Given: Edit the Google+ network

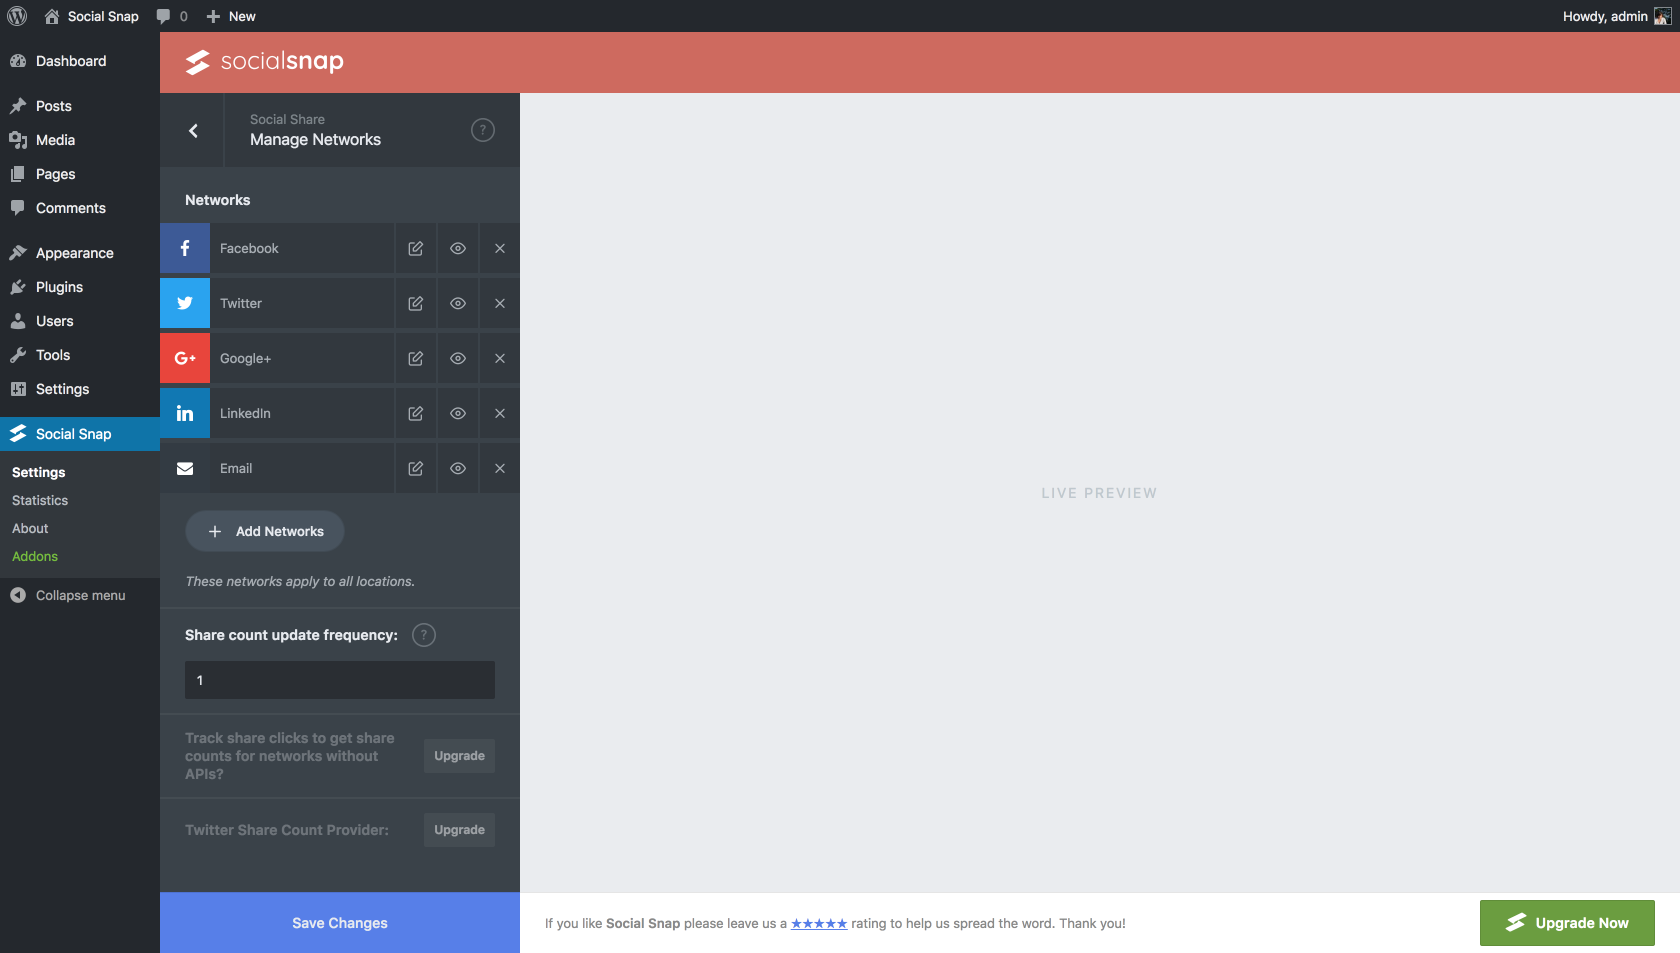Looking at the screenshot, I should click(416, 358).
